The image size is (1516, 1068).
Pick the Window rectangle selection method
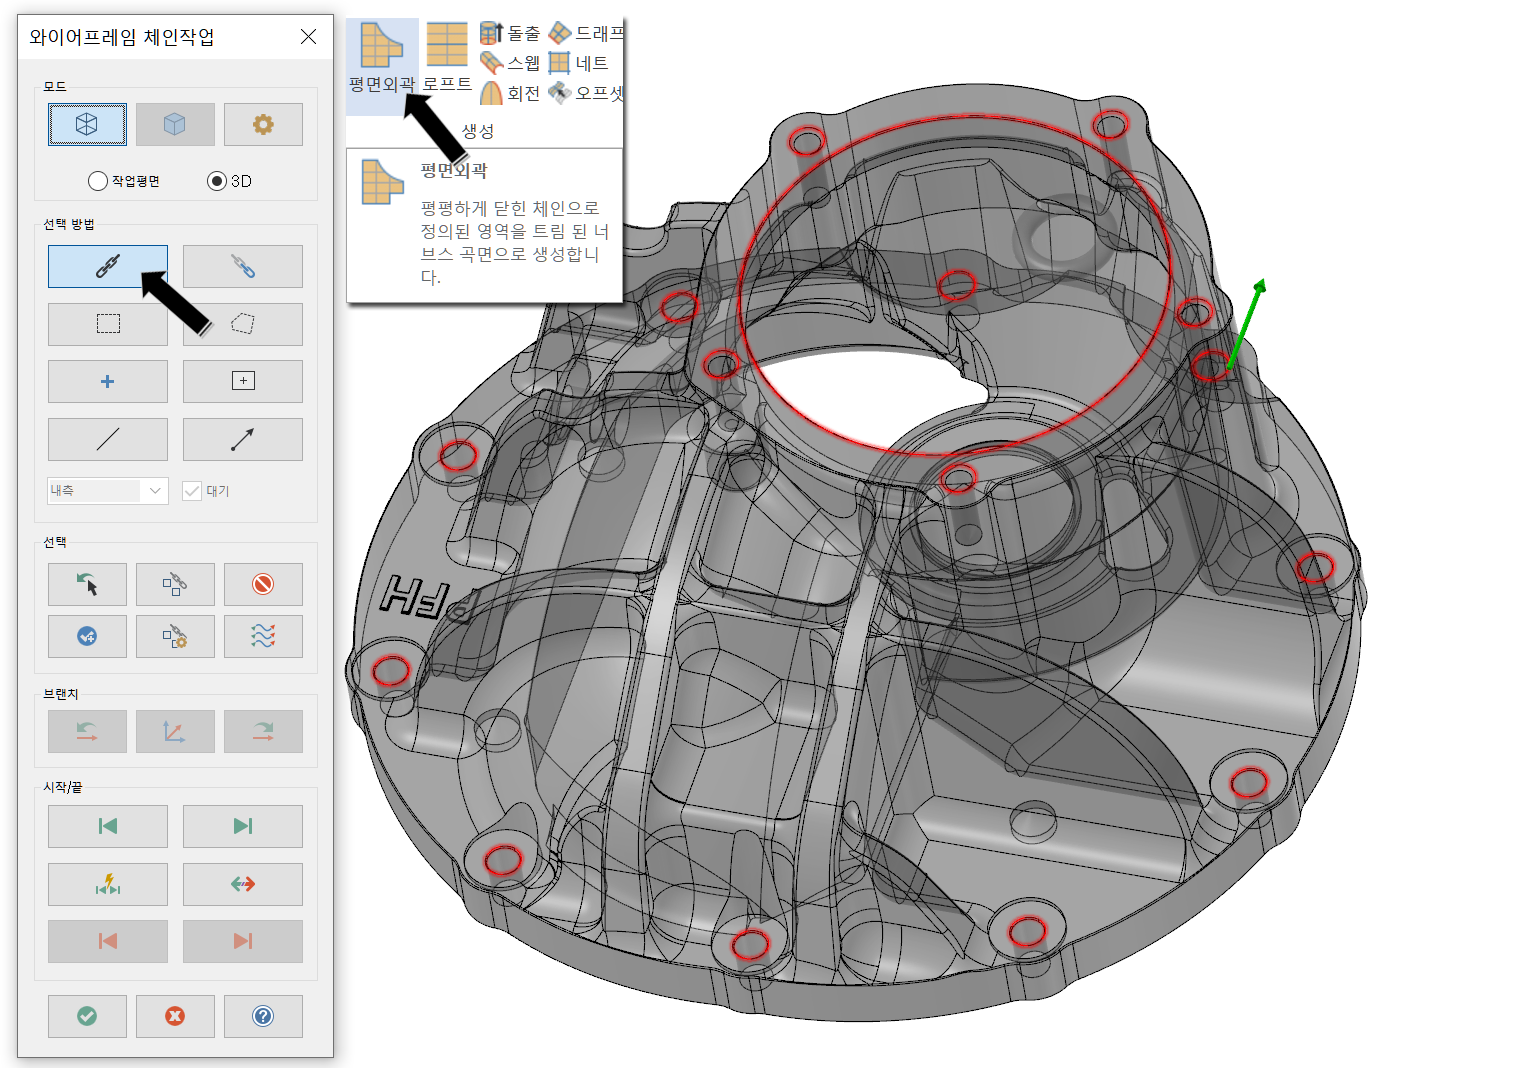point(108,324)
